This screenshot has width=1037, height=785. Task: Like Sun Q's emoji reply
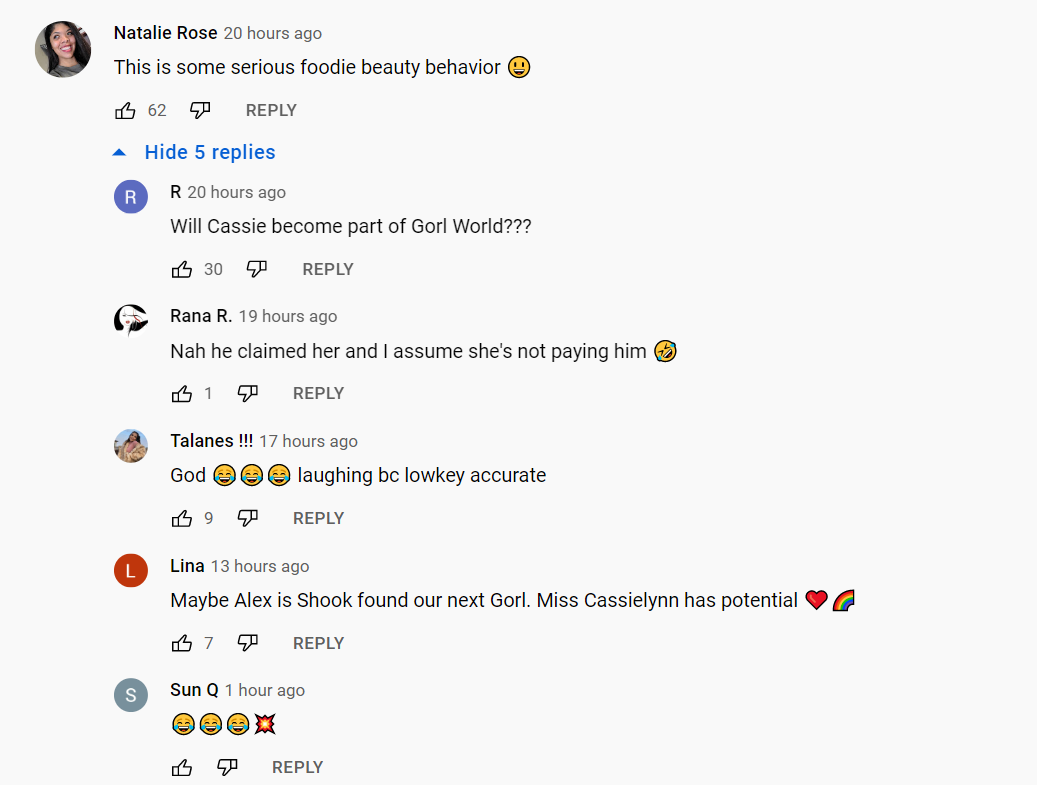click(182, 767)
